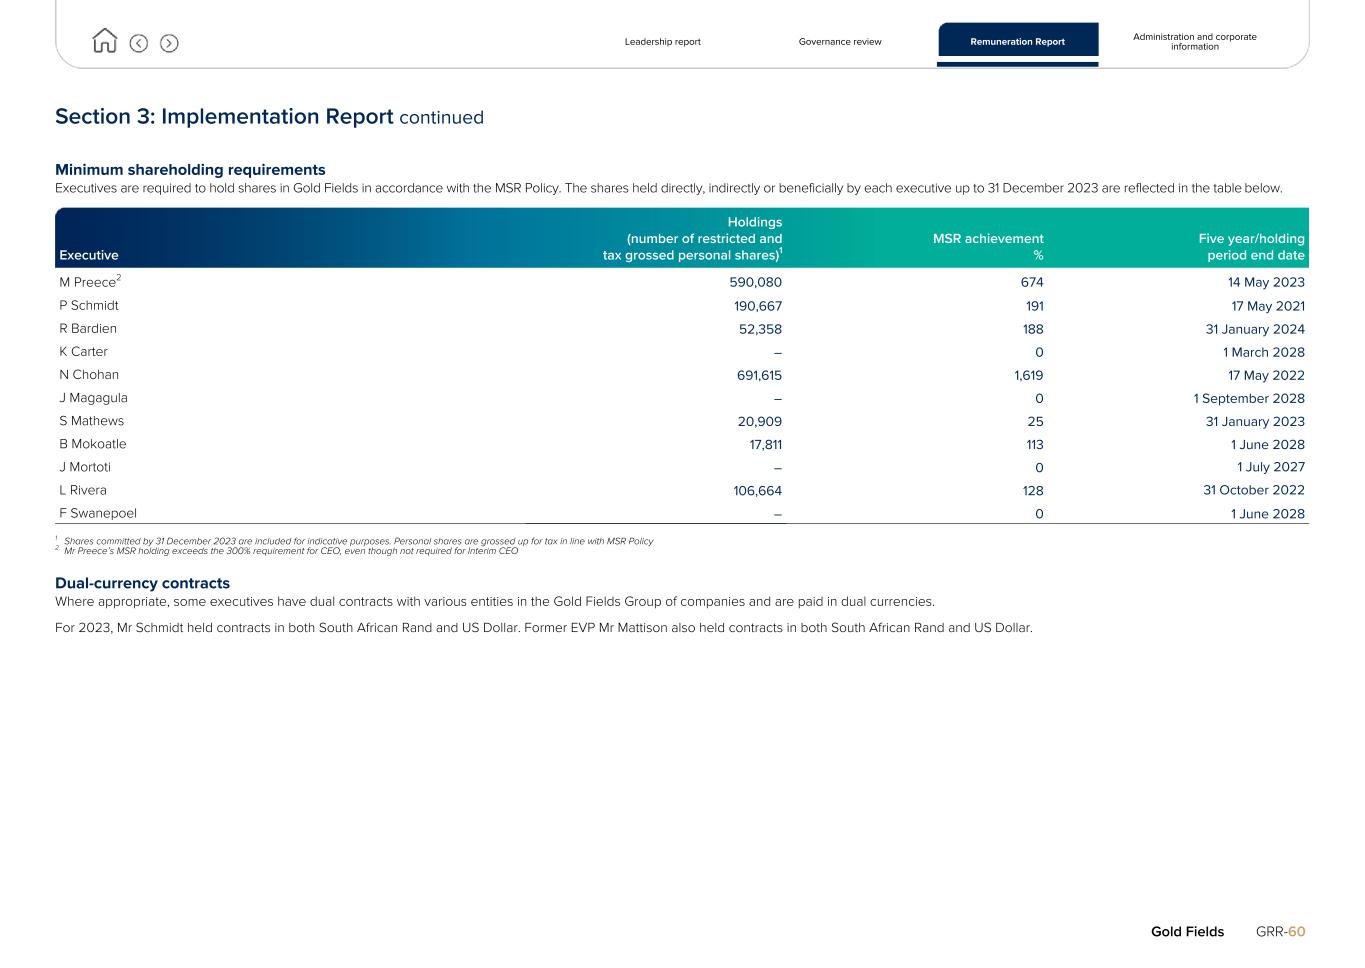
Task: Click footnote 2 about Mr Preece's MSR holding
Action: [290, 551]
